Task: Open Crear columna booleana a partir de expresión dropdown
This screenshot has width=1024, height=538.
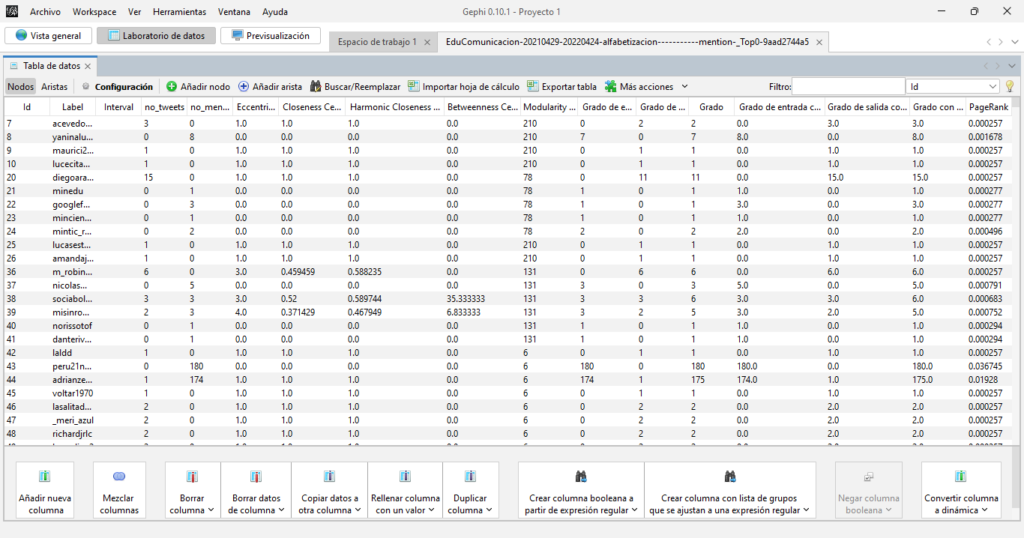Action: pyautogui.click(x=634, y=510)
